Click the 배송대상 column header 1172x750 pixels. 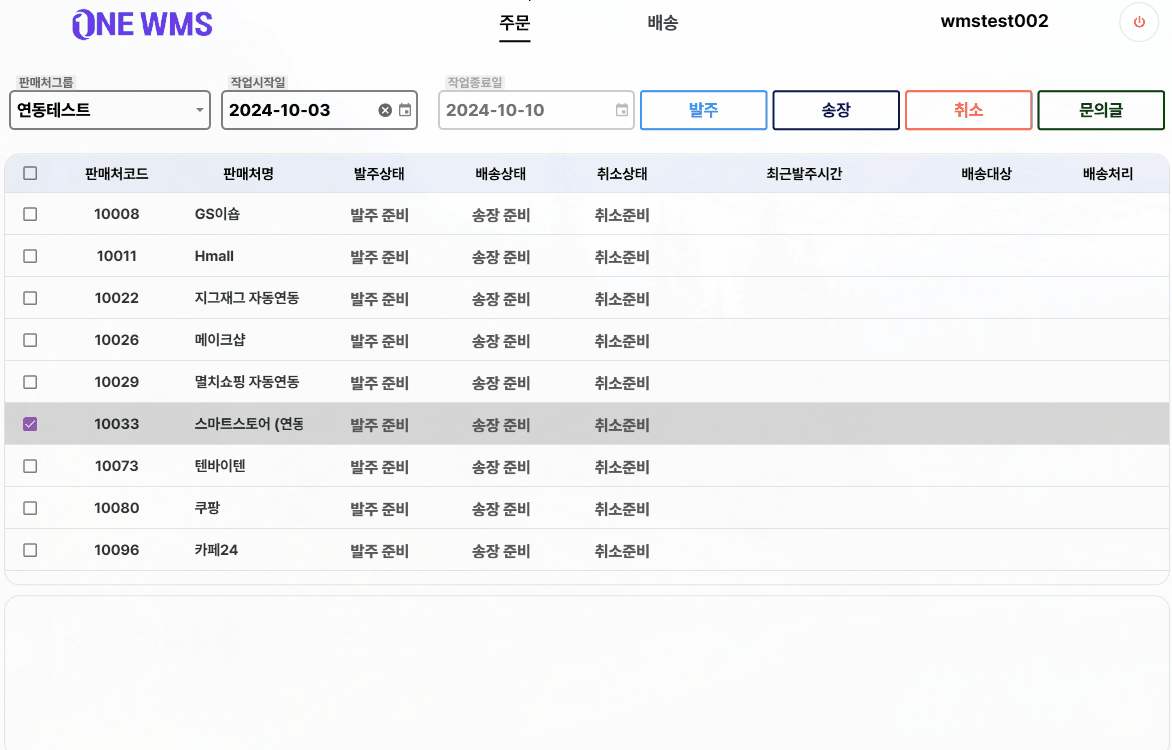click(987, 173)
